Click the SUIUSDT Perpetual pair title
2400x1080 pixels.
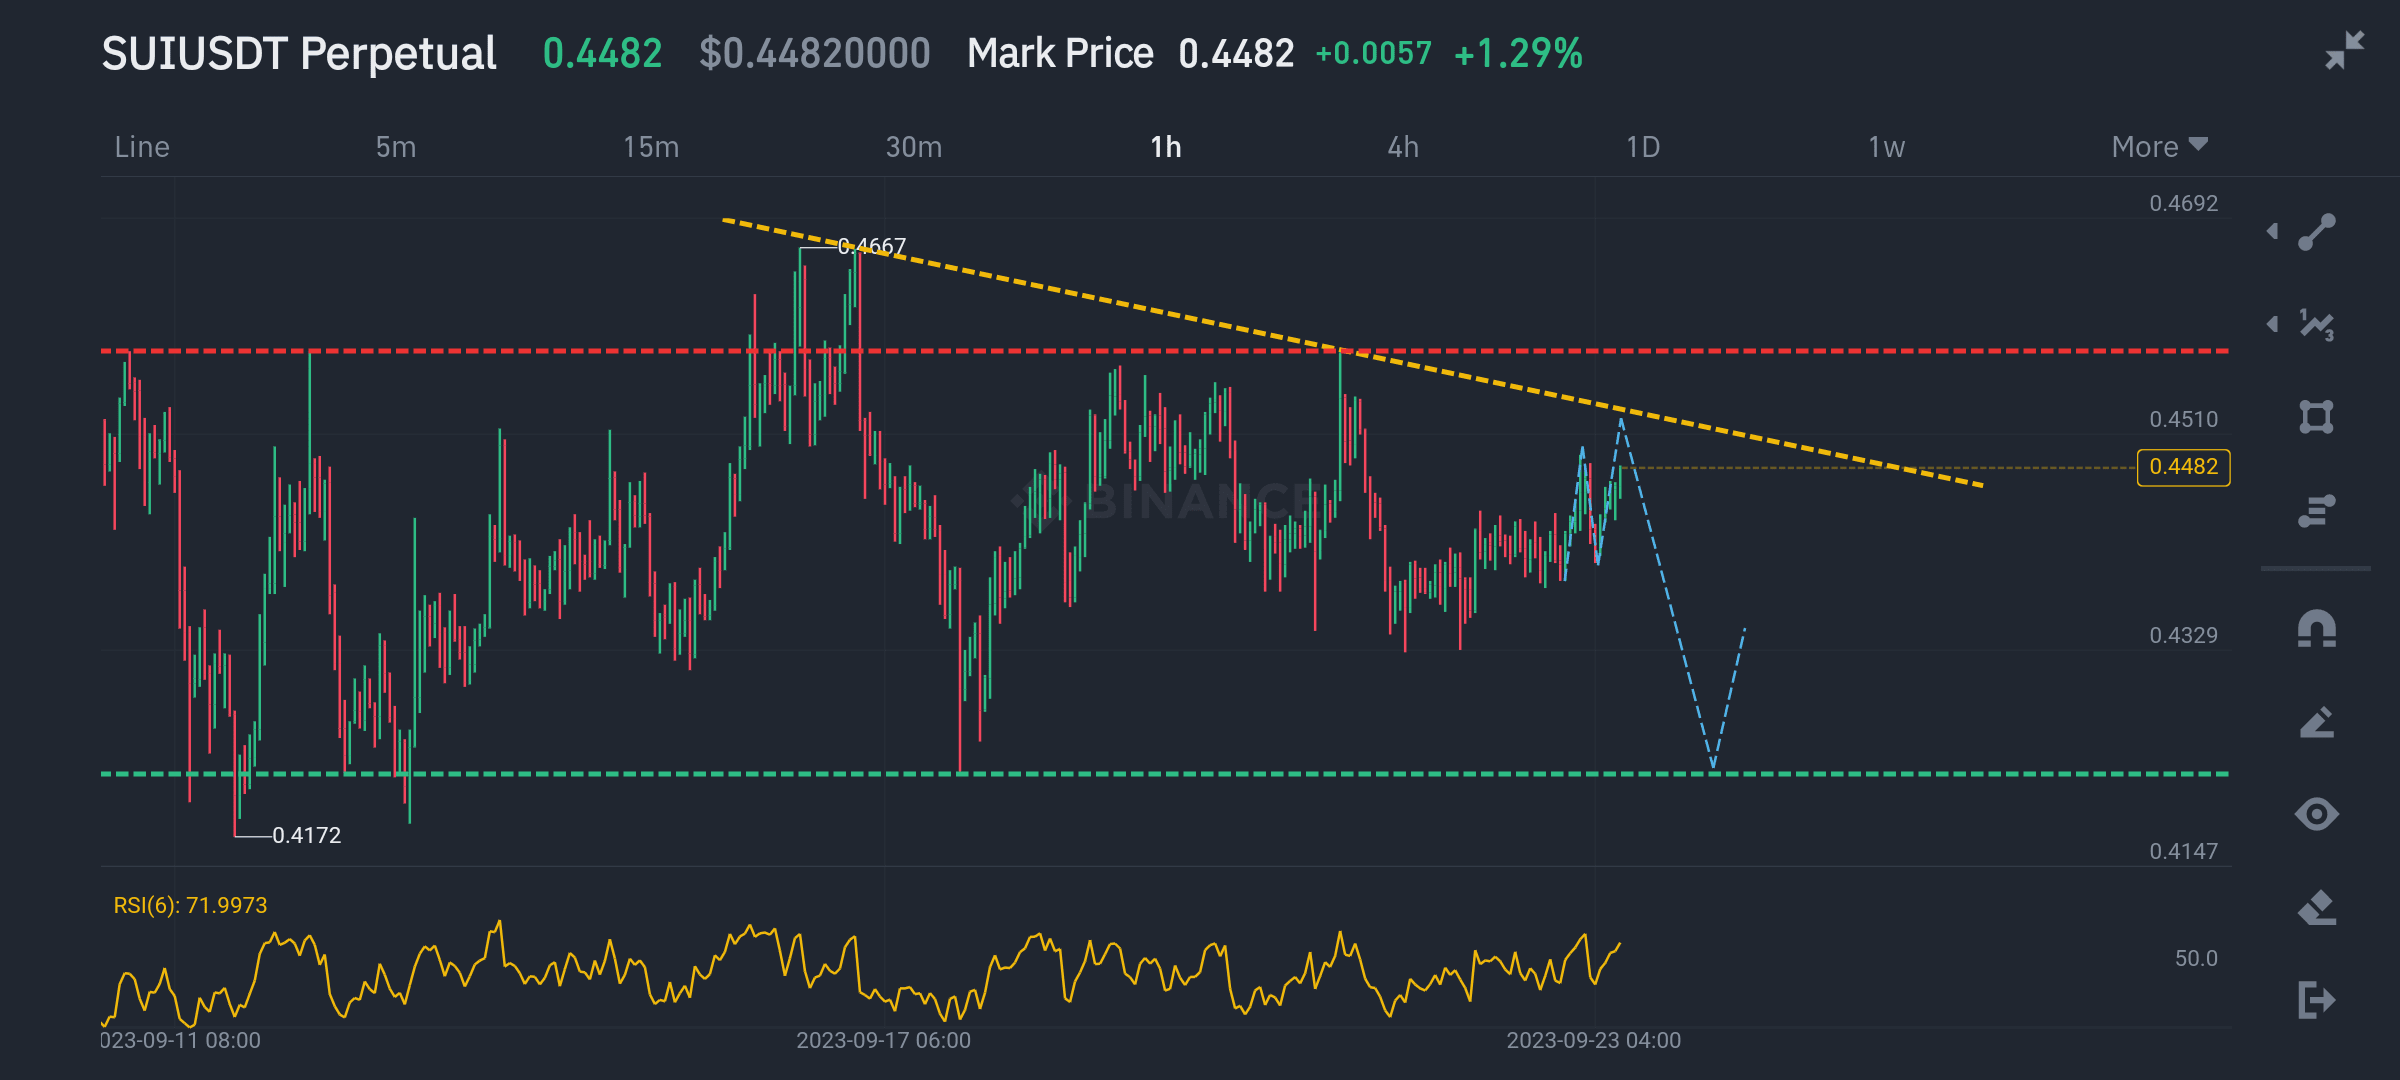point(299,53)
